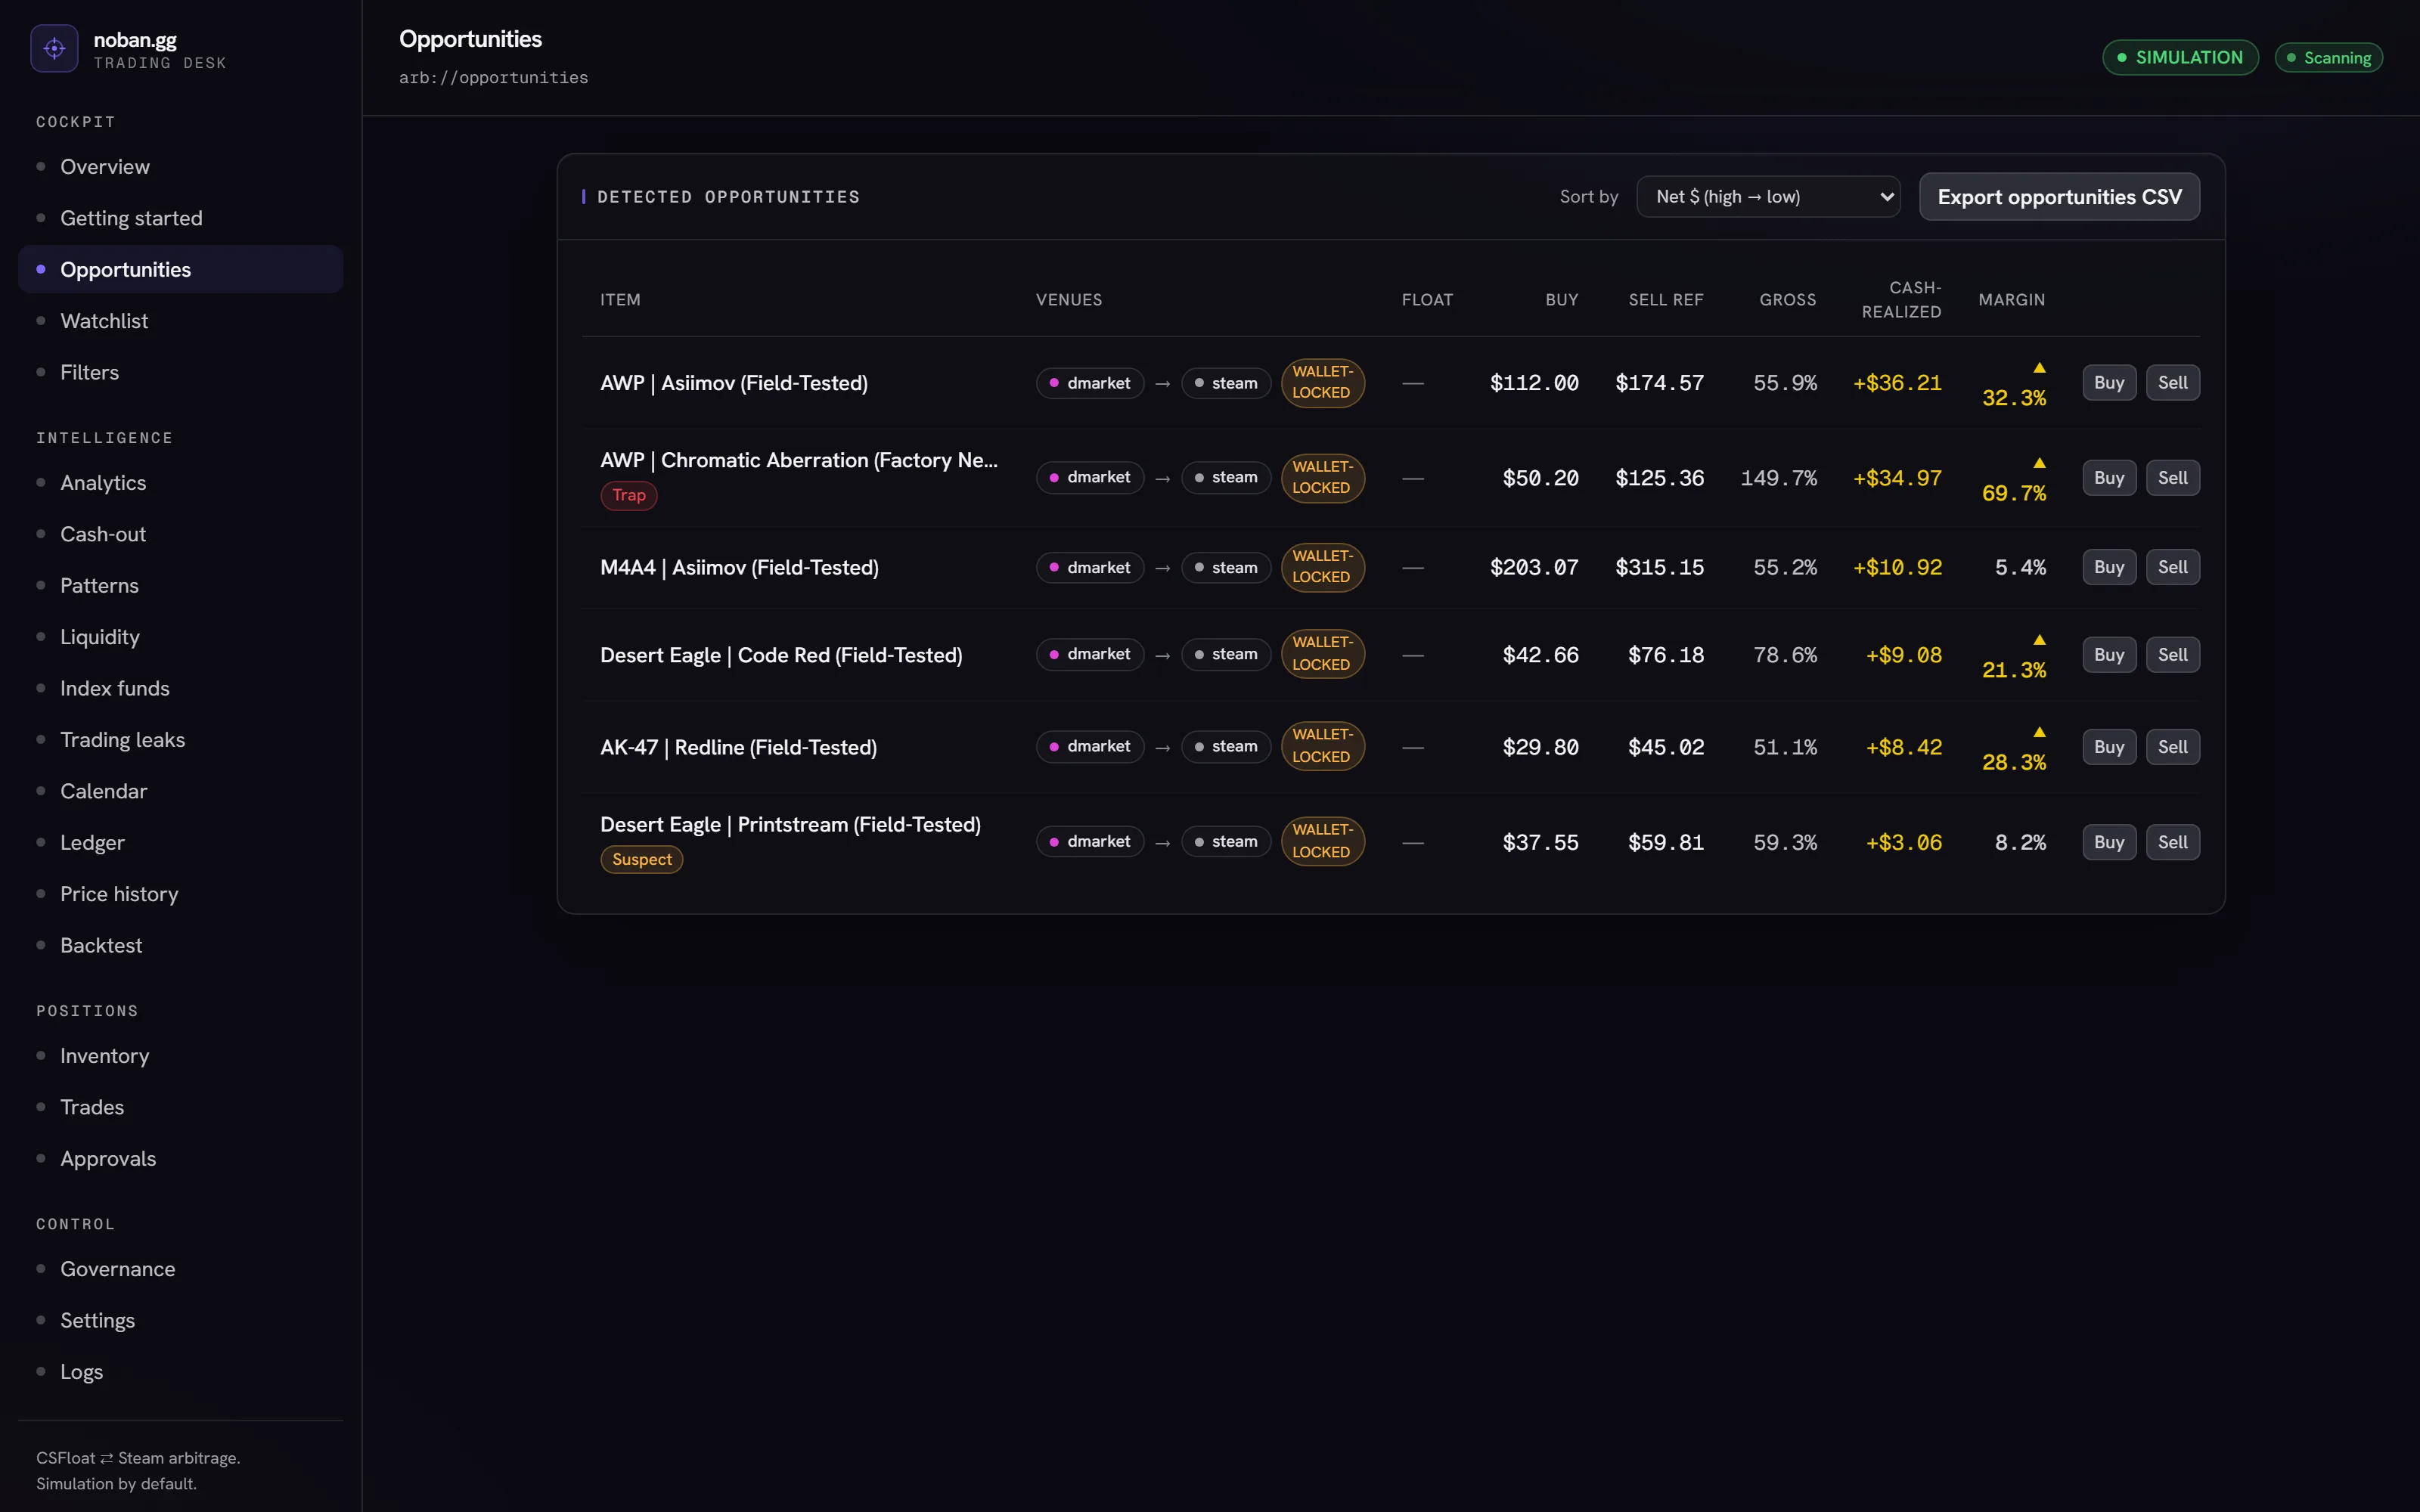
Task: Sell AK-47 Redline (Field-Tested)
Action: coord(2172,747)
